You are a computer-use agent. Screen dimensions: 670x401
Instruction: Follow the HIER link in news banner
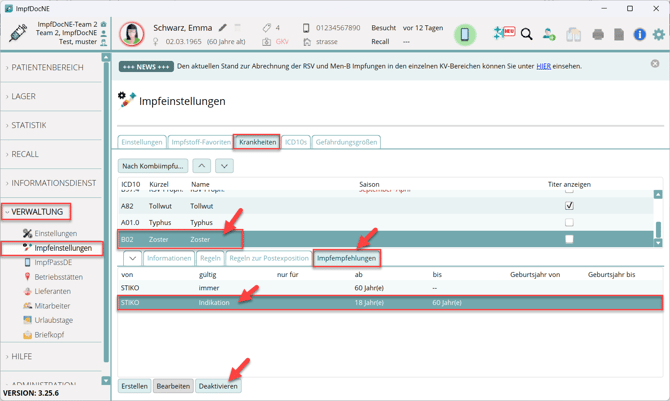543,66
